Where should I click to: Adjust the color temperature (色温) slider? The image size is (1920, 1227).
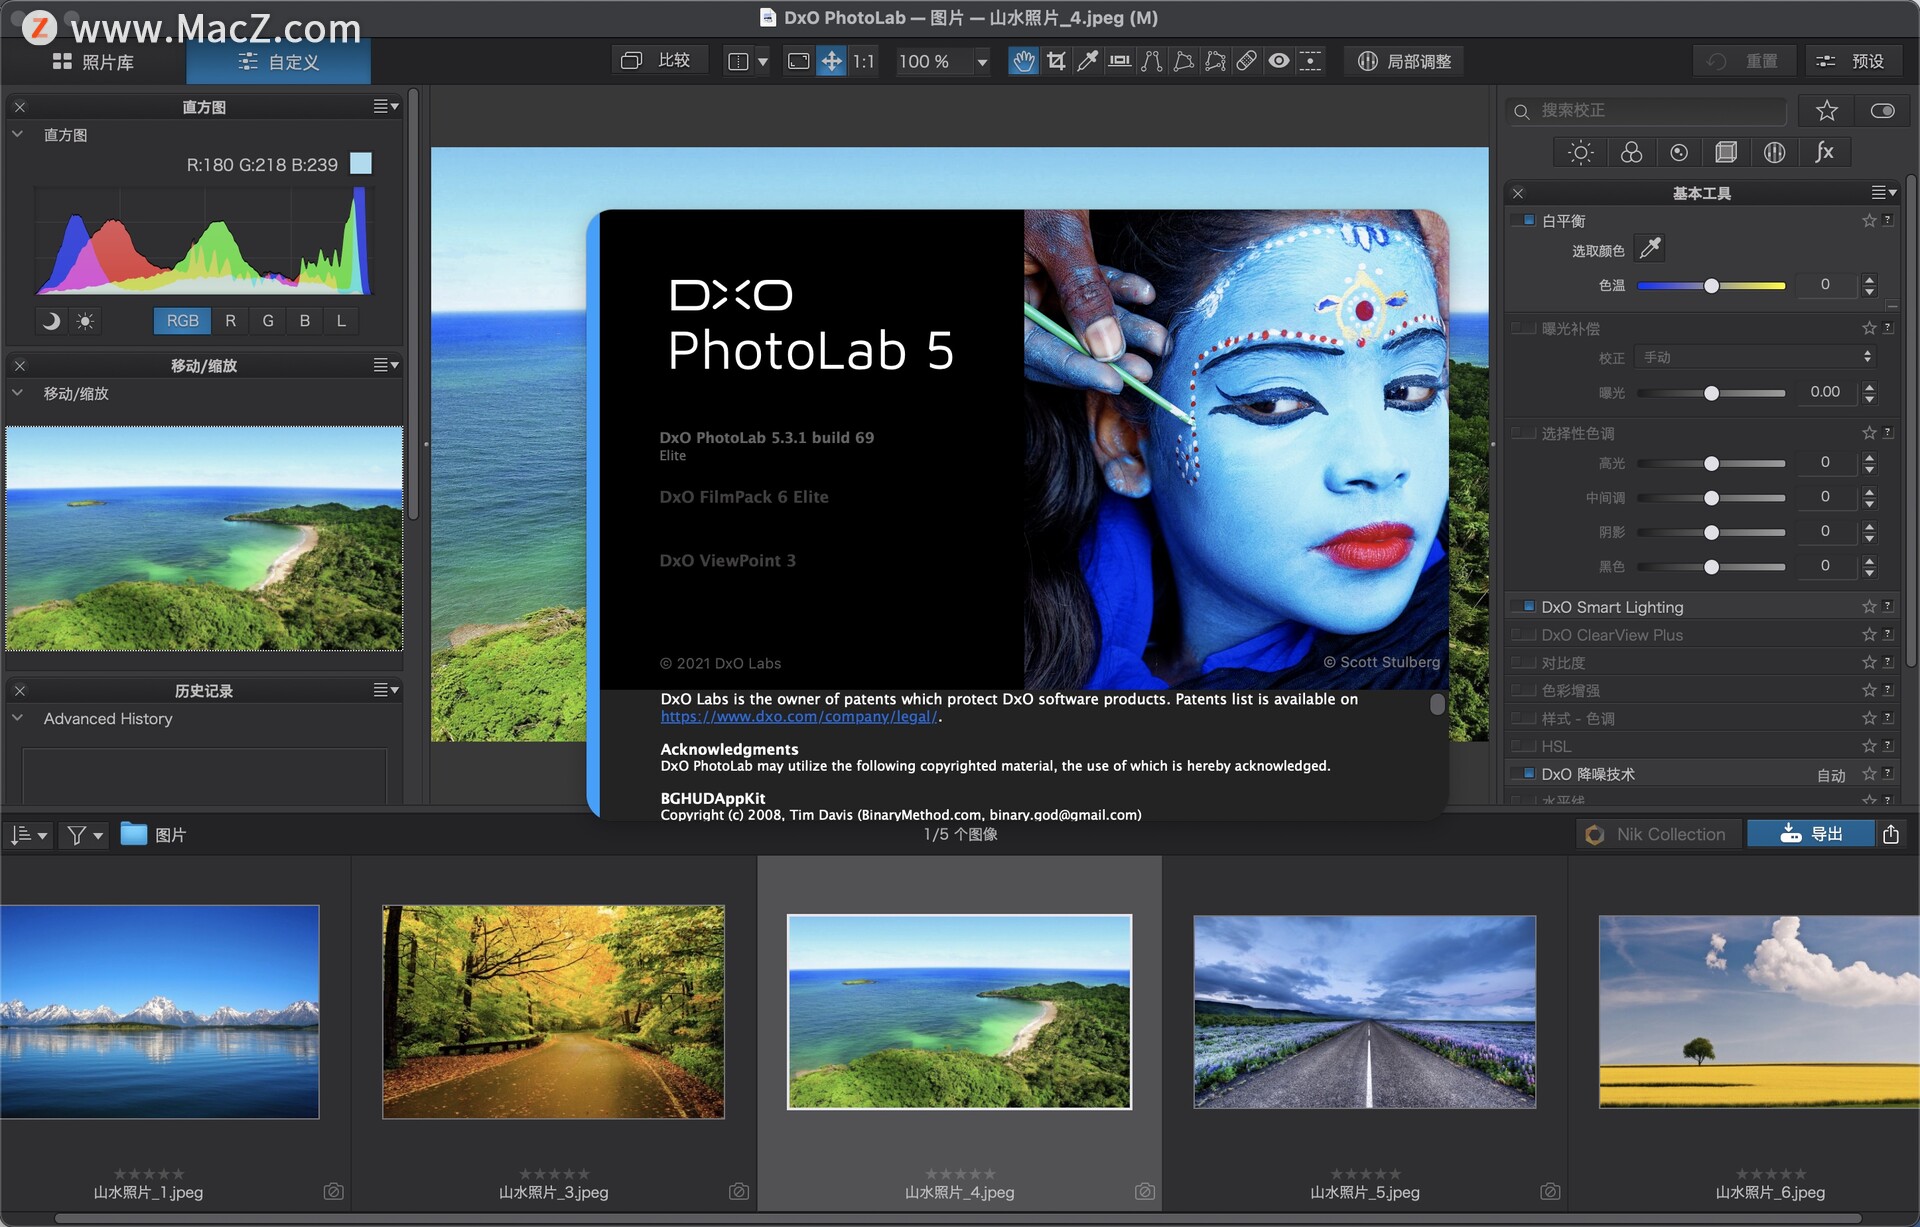tap(1711, 286)
